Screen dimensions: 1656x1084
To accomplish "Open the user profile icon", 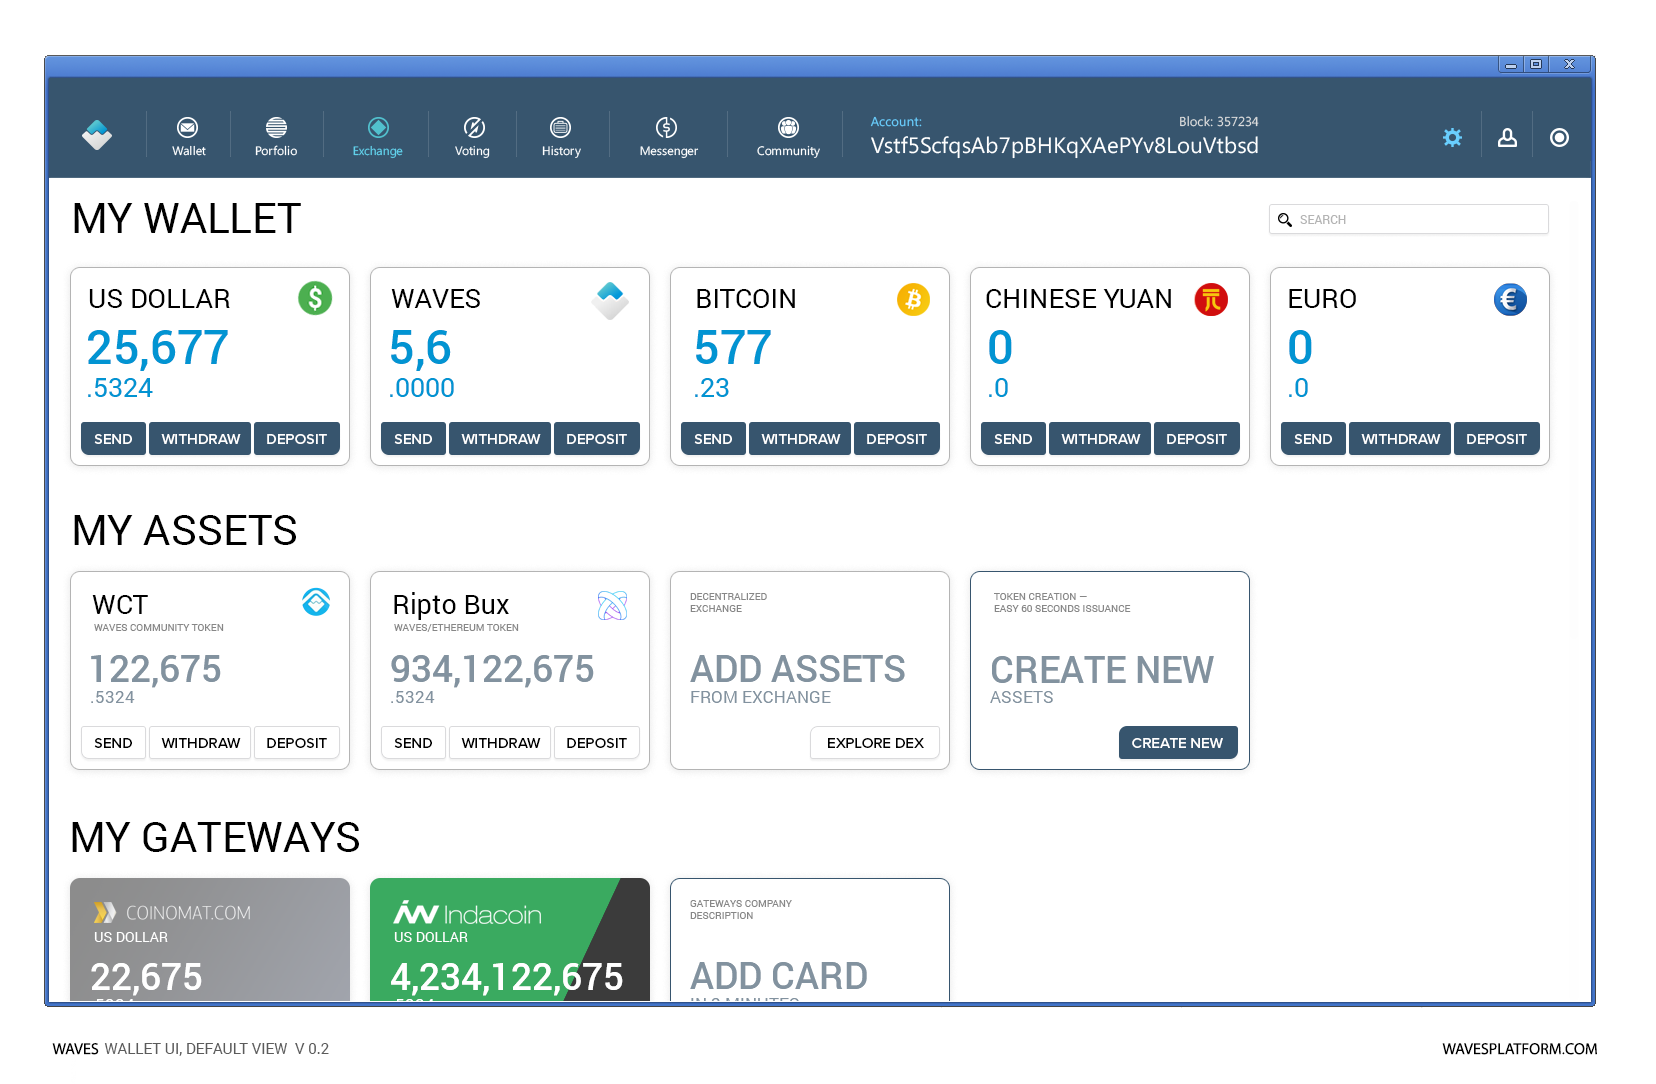I will tap(1507, 138).
